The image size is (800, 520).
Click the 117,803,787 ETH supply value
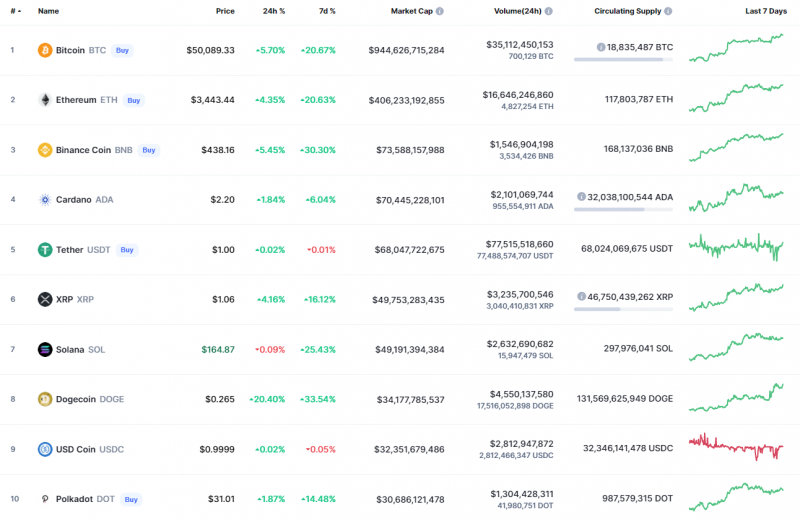[x=639, y=99]
